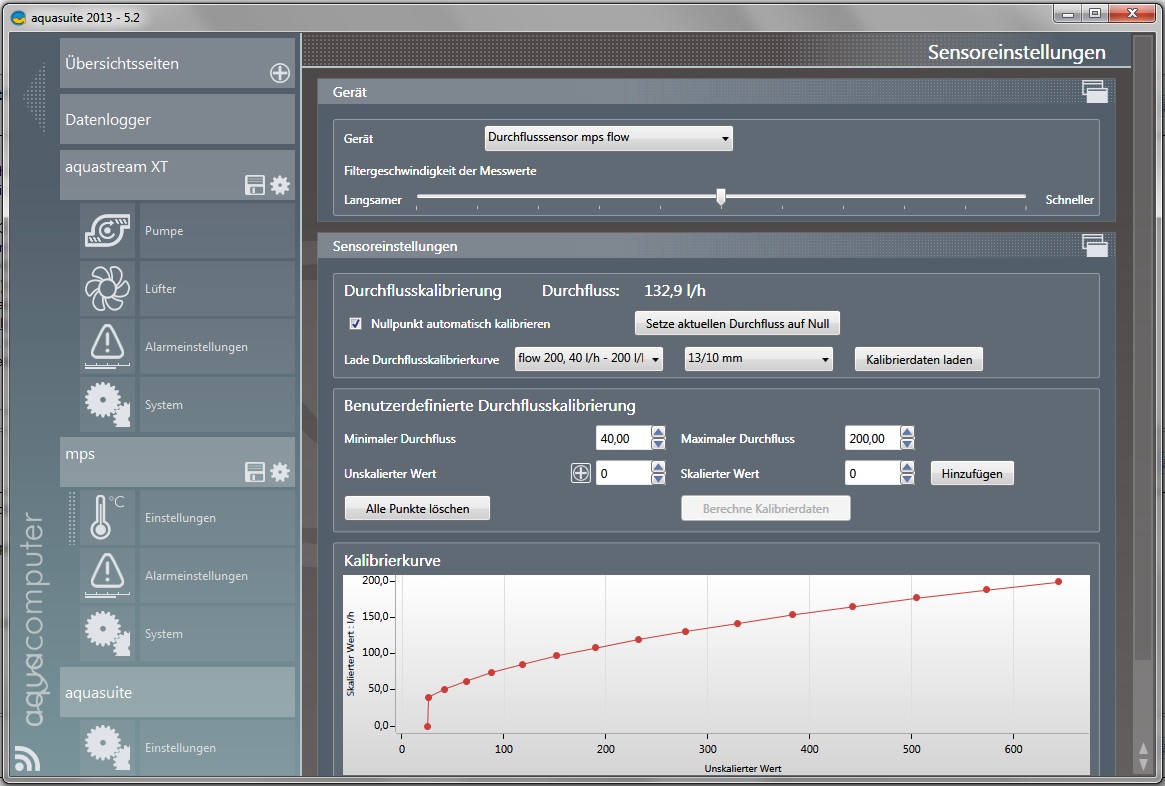Click the Pumpe fan-pump icon
1165x786 pixels.
tap(107, 231)
